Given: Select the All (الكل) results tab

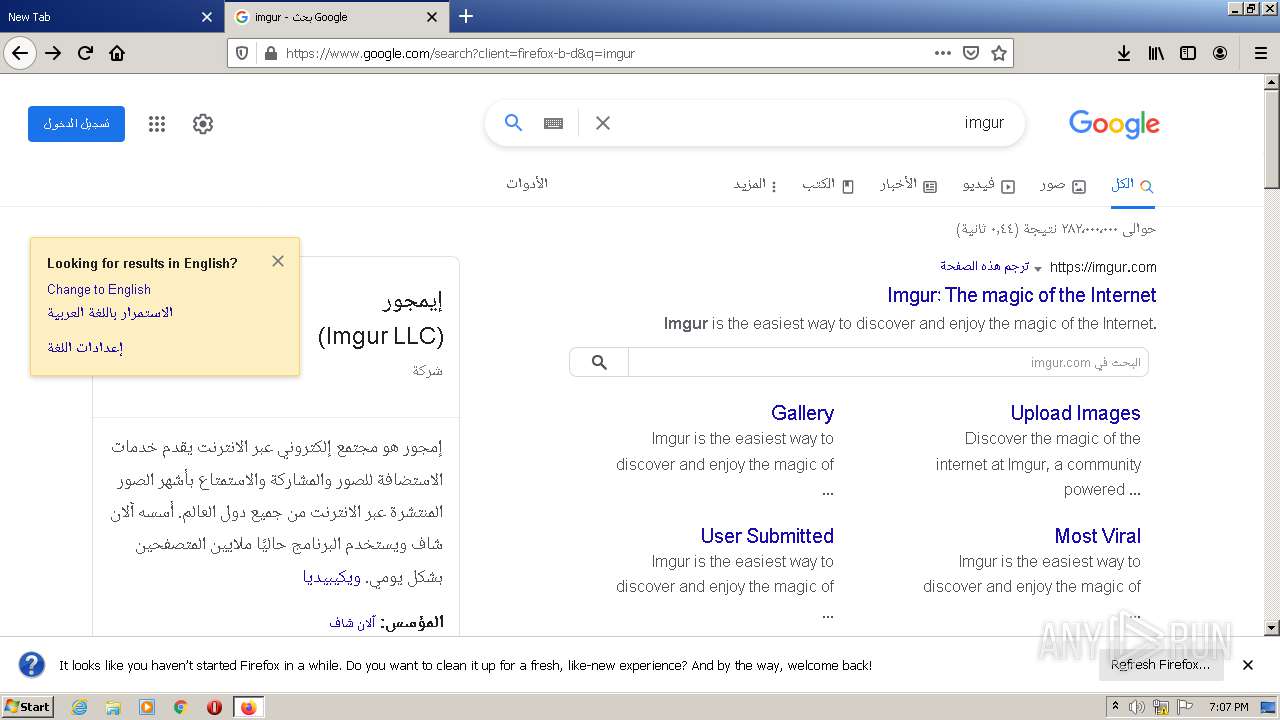Looking at the screenshot, I should click(x=1132, y=185).
